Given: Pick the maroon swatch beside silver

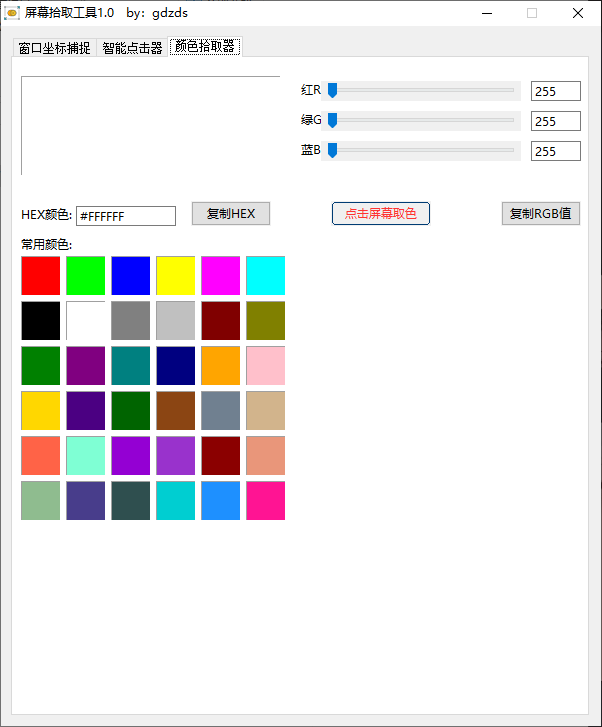Looking at the screenshot, I should click(221, 320).
